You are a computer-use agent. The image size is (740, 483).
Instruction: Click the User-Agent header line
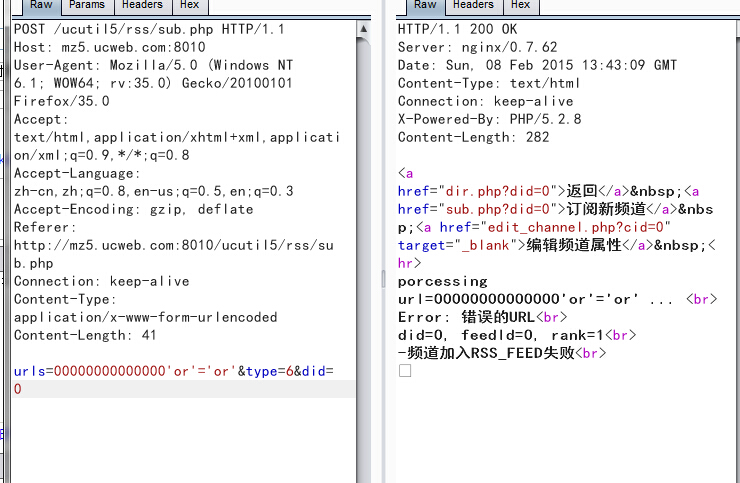(x=153, y=65)
